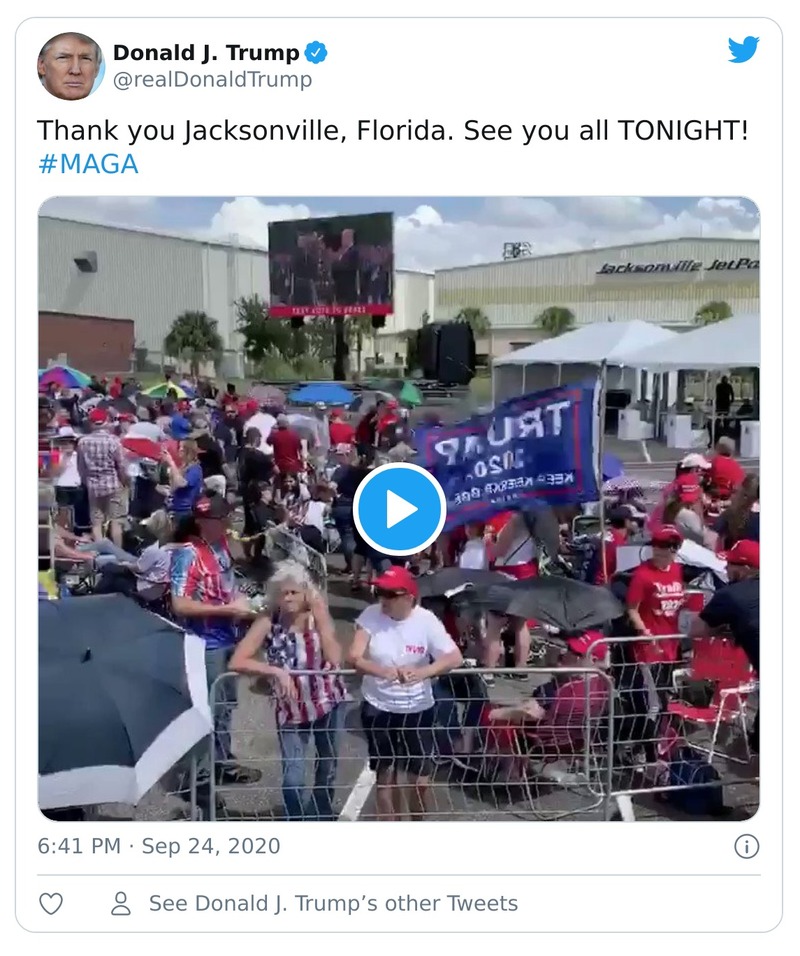This screenshot has width=800, height=956.
Task: Open See Donald J. Trump's other Tweets
Action: pyautogui.click(x=334, y=903)
